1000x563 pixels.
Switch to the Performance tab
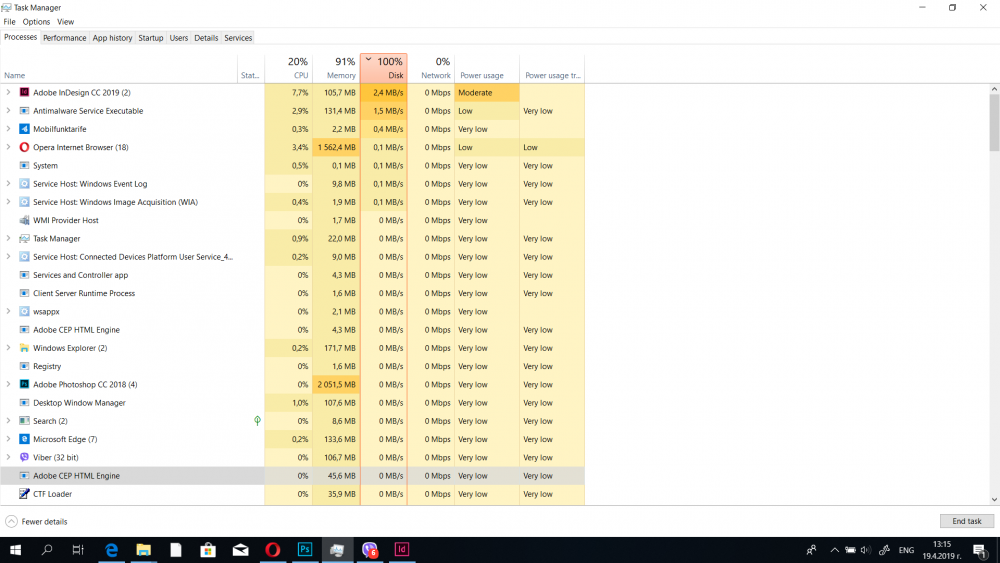coord(64,38)
